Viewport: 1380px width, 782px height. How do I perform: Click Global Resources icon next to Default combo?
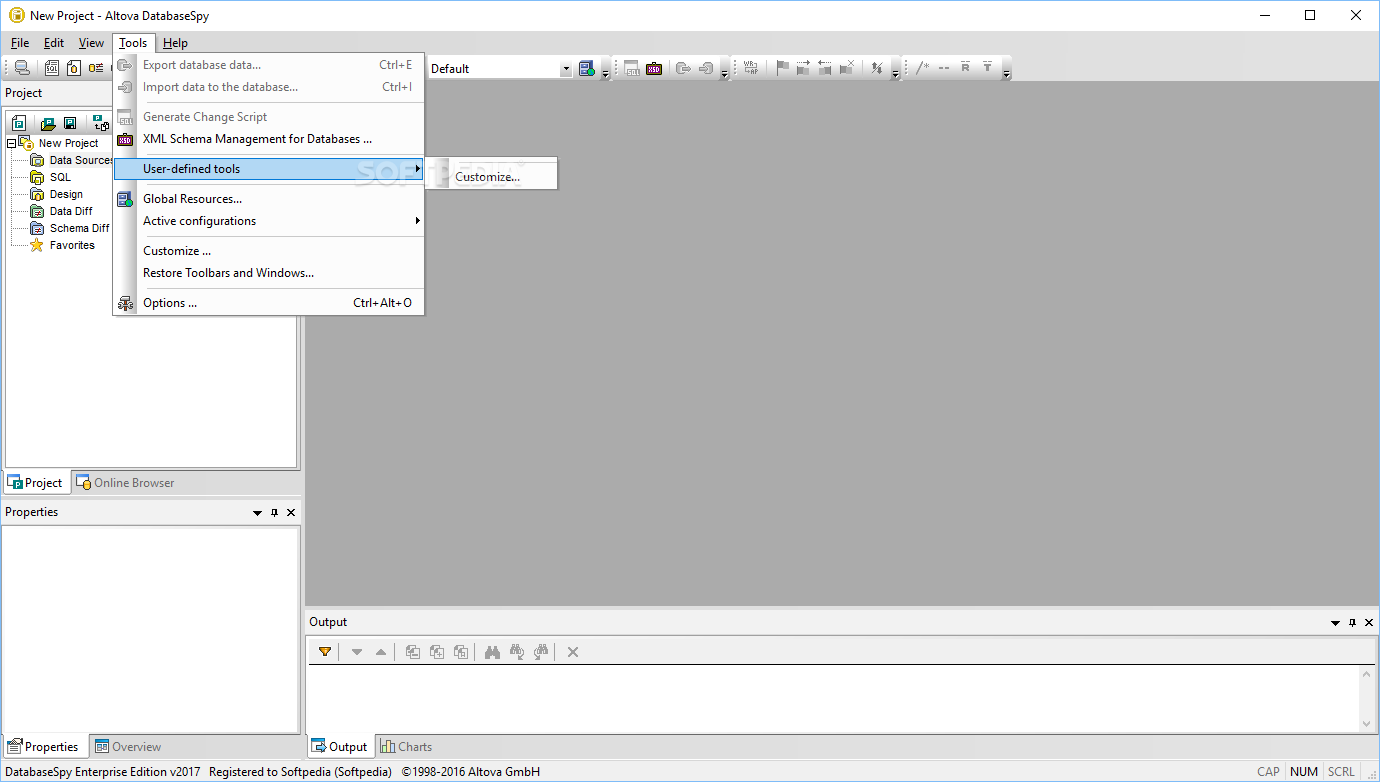pos(587,68)
